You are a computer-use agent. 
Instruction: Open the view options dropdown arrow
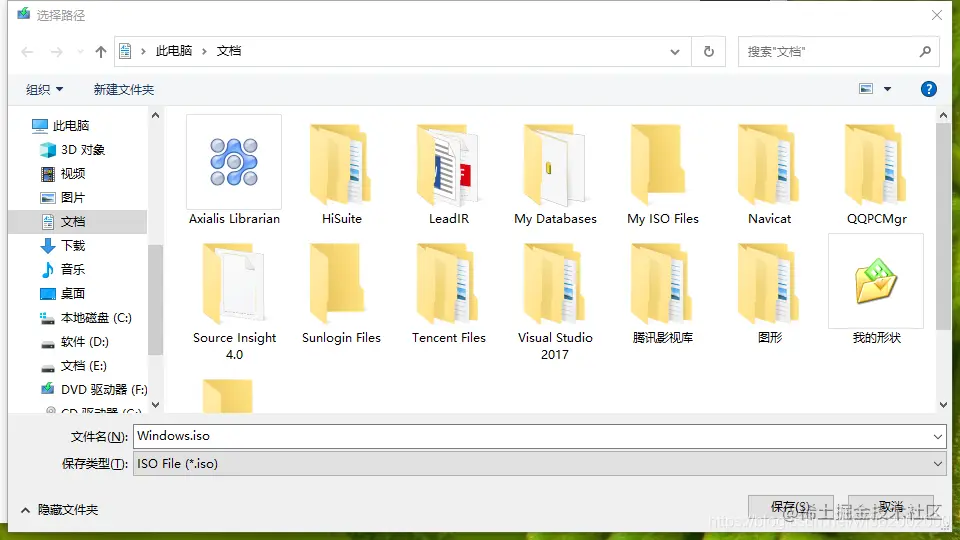coord(887,89)
